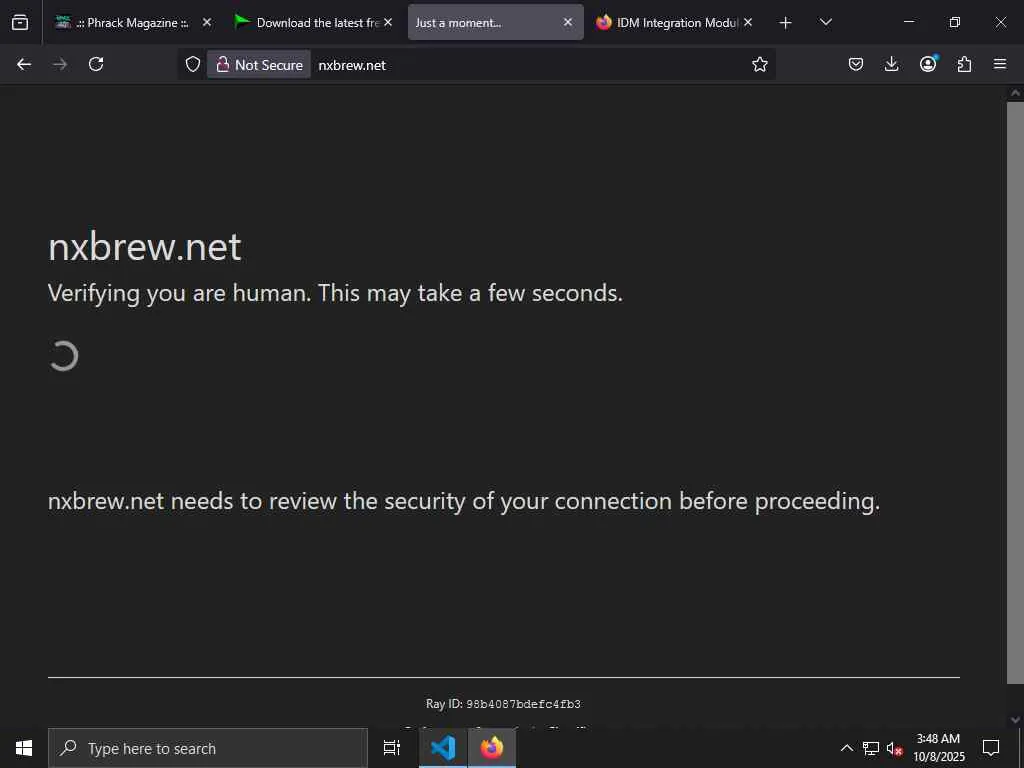The width and height of the screenshot is (1024, 768).
Task: Switch to IDM Integration Module tab
Action: 675,22
